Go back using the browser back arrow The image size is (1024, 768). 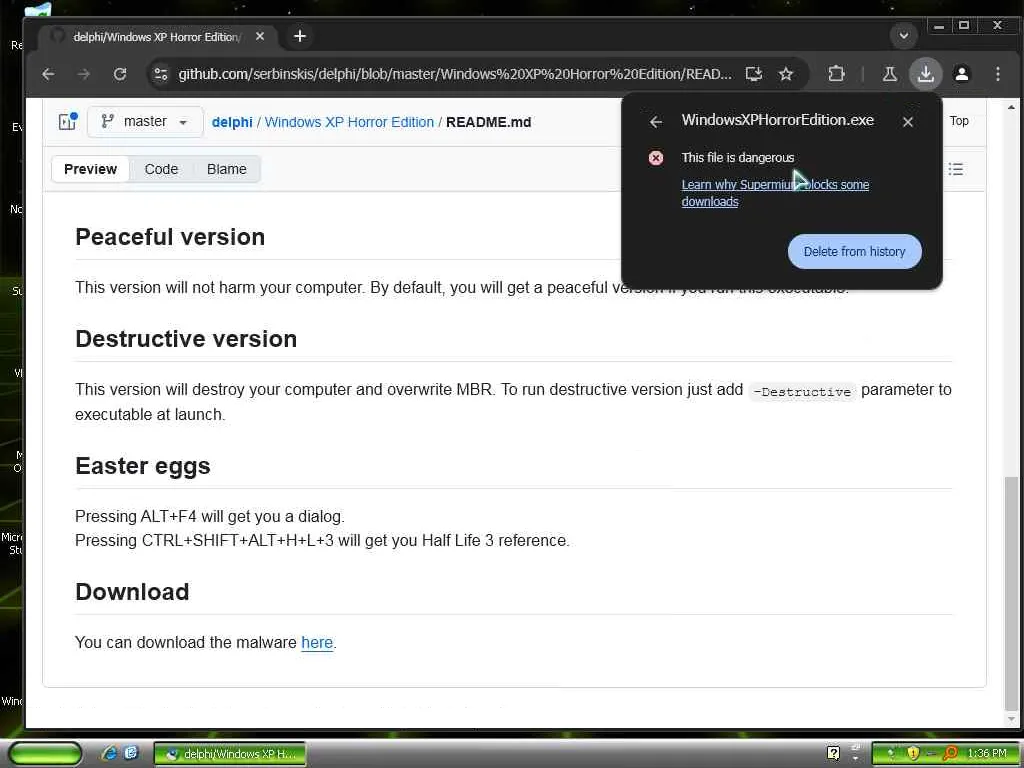pos(48,74)
